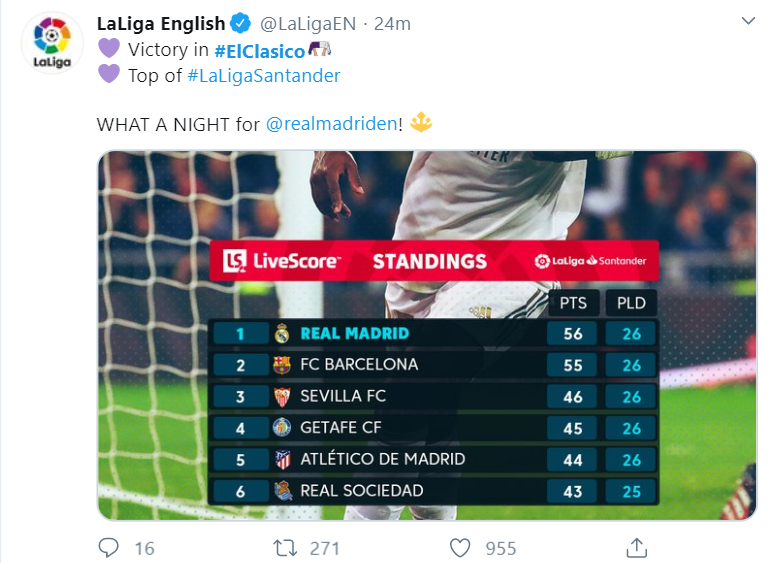Viewport: 772px width, 563px height.
Task: Click the blue verified badge
Action: pyautogui.click(x=241, y=23)
